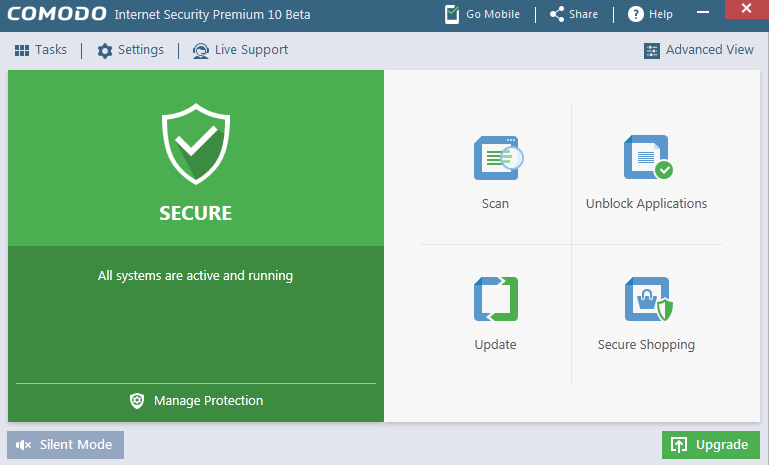
Task: Open the Tasks menu label
Action: [x=51, y=50]
